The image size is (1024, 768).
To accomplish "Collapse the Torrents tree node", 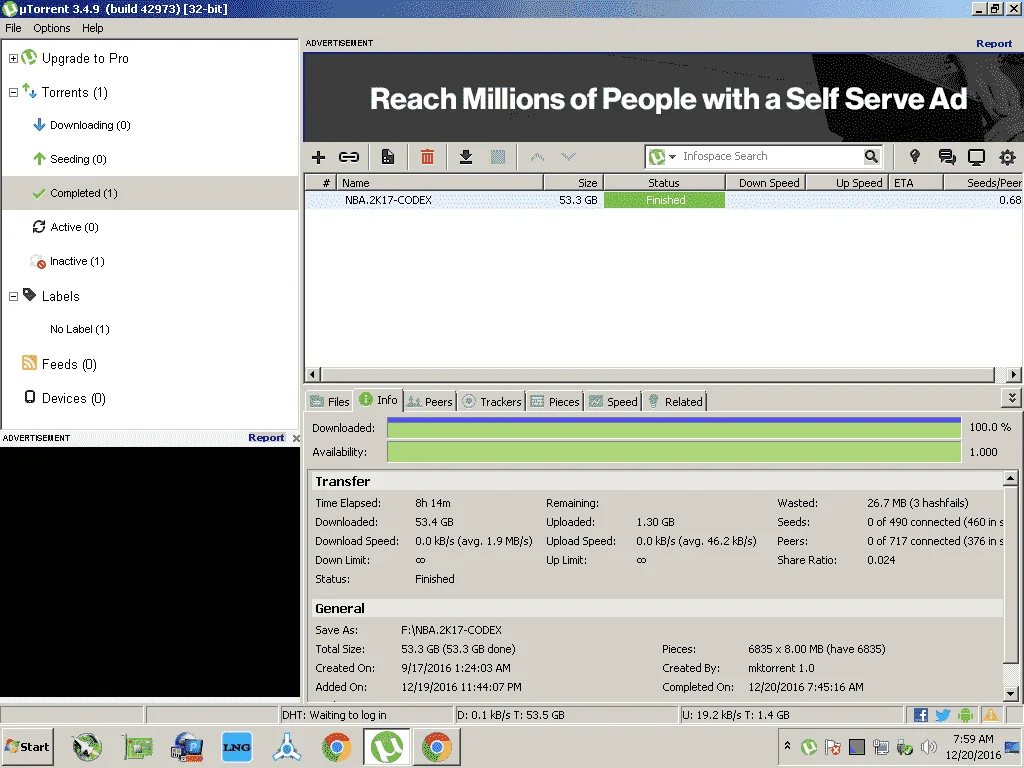I will click(13, 92).
